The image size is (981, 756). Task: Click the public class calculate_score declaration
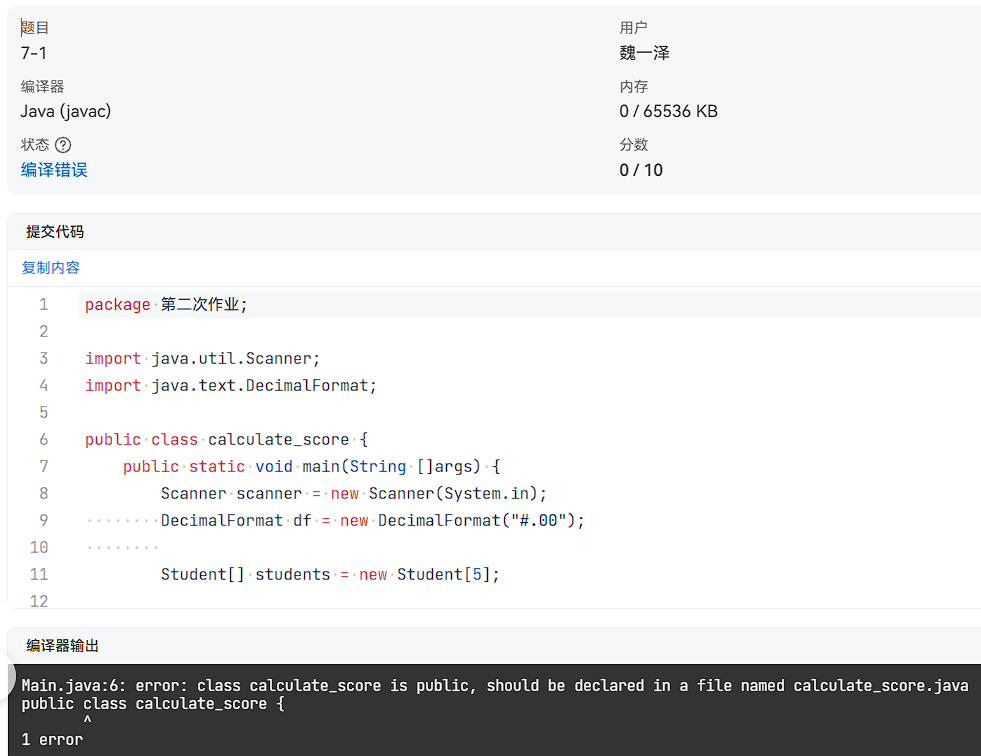[227, 439]
